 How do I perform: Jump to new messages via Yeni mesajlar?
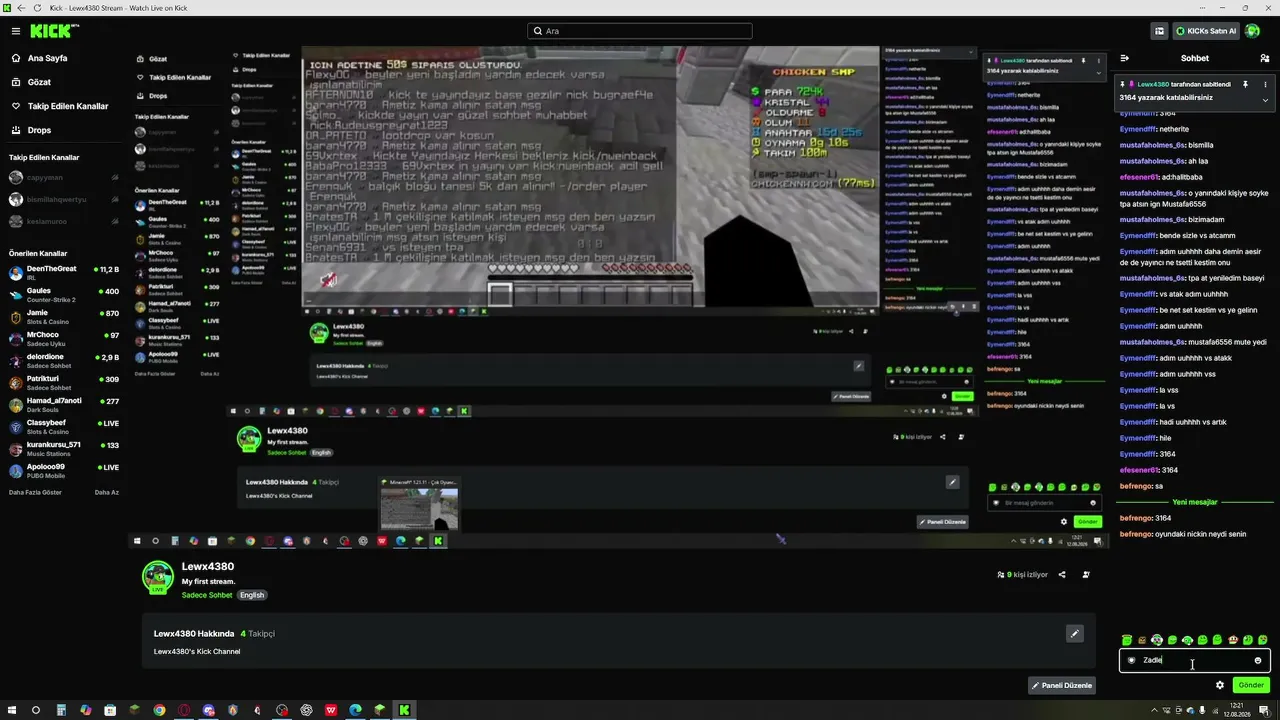point(1195,502)
